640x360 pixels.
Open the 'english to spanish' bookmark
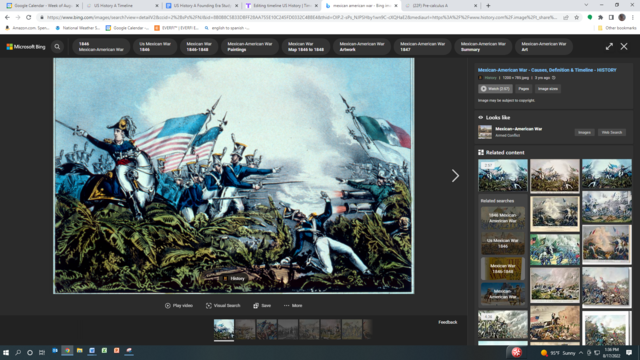[x=227, y=28]
